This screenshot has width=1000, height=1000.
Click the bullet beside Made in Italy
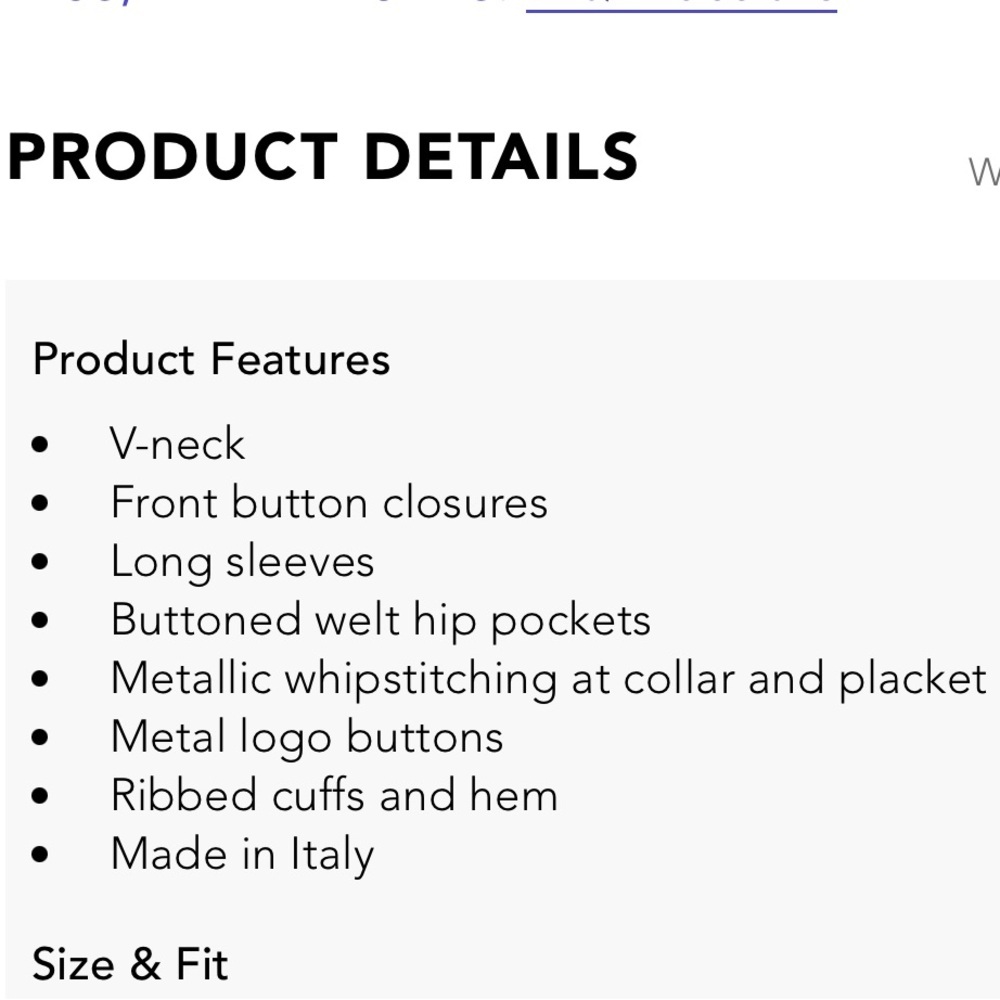40,856
